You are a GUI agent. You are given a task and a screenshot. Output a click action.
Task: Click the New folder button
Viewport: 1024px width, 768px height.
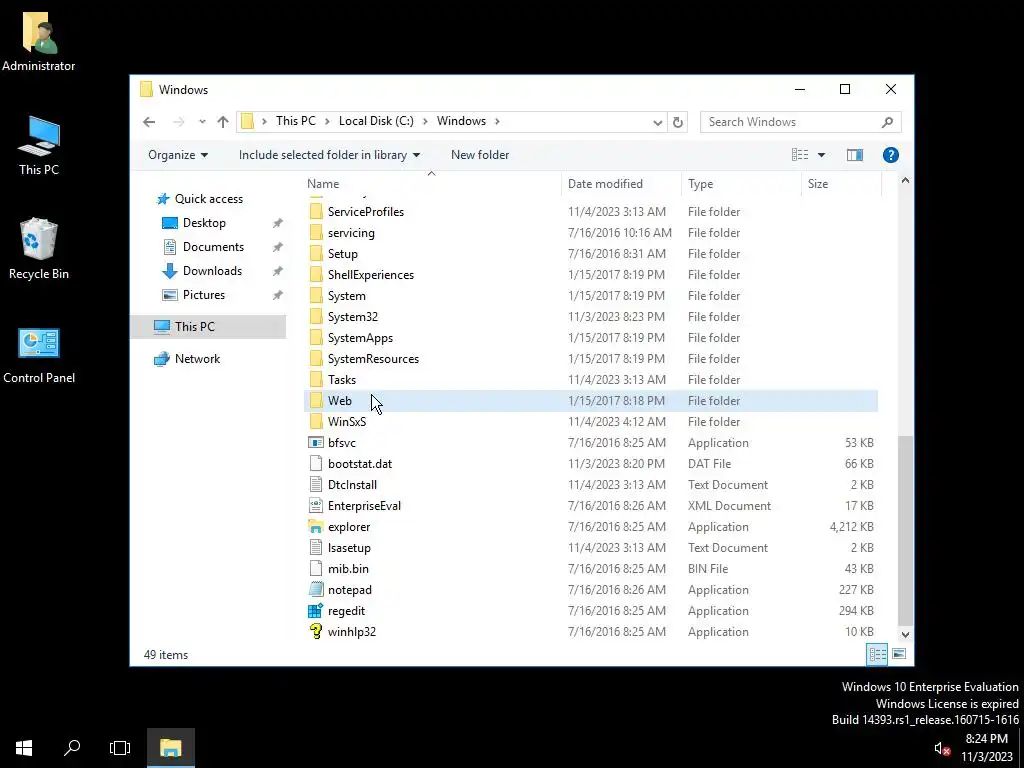point(480,155)
